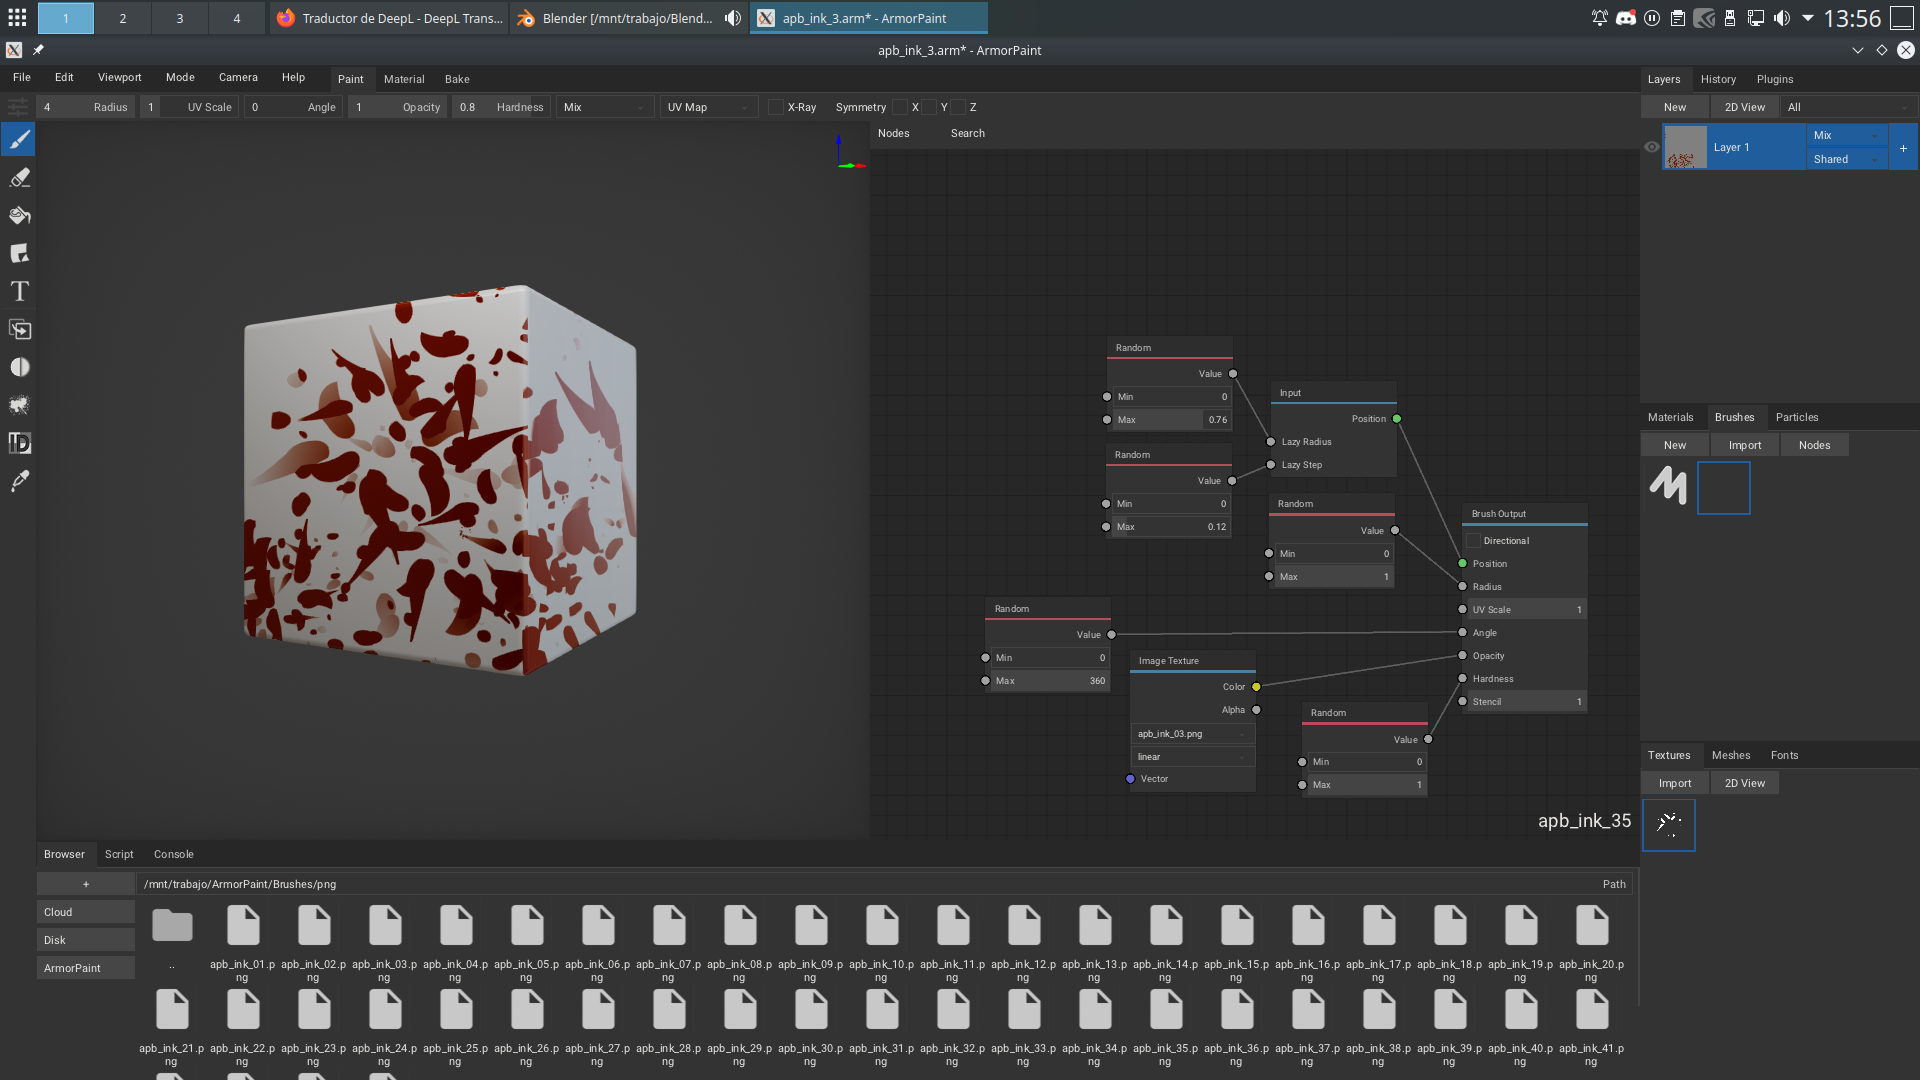Add a bookmark with the plus button
This screenshot has width=1920, height=1080.
[x=86, y=884]
